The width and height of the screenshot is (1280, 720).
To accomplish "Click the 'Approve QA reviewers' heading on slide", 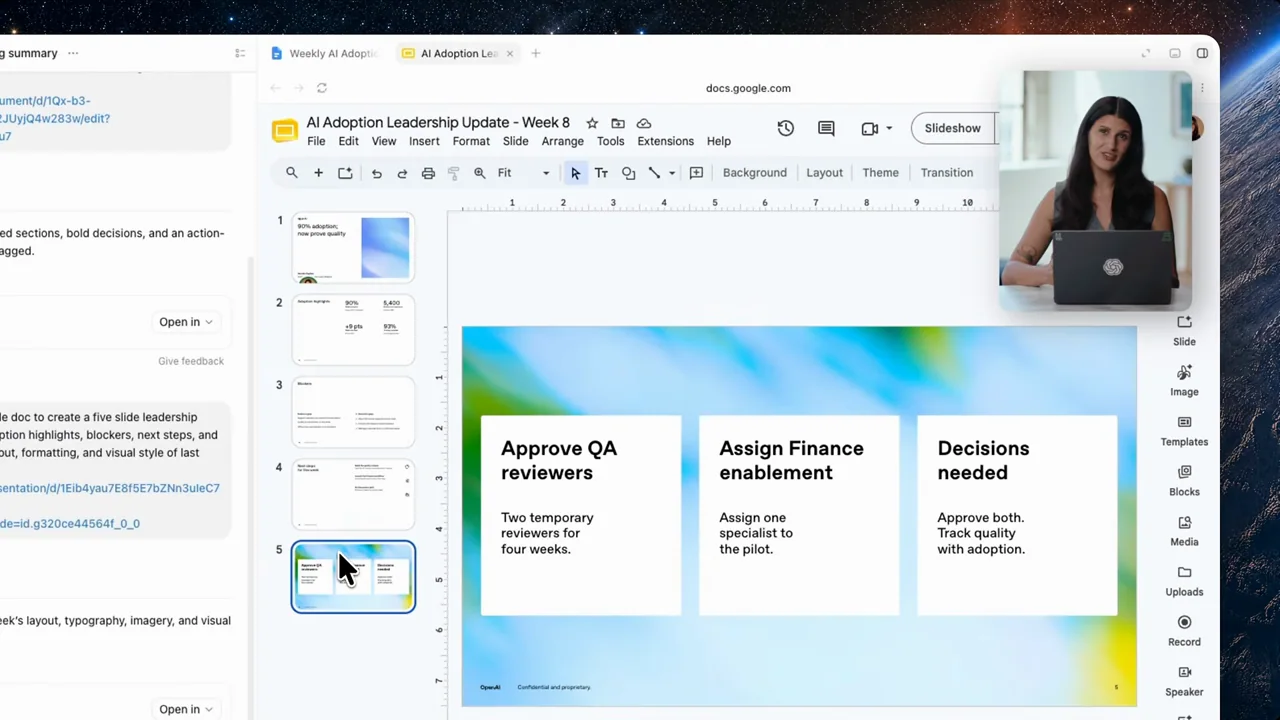I will (559, 461).
